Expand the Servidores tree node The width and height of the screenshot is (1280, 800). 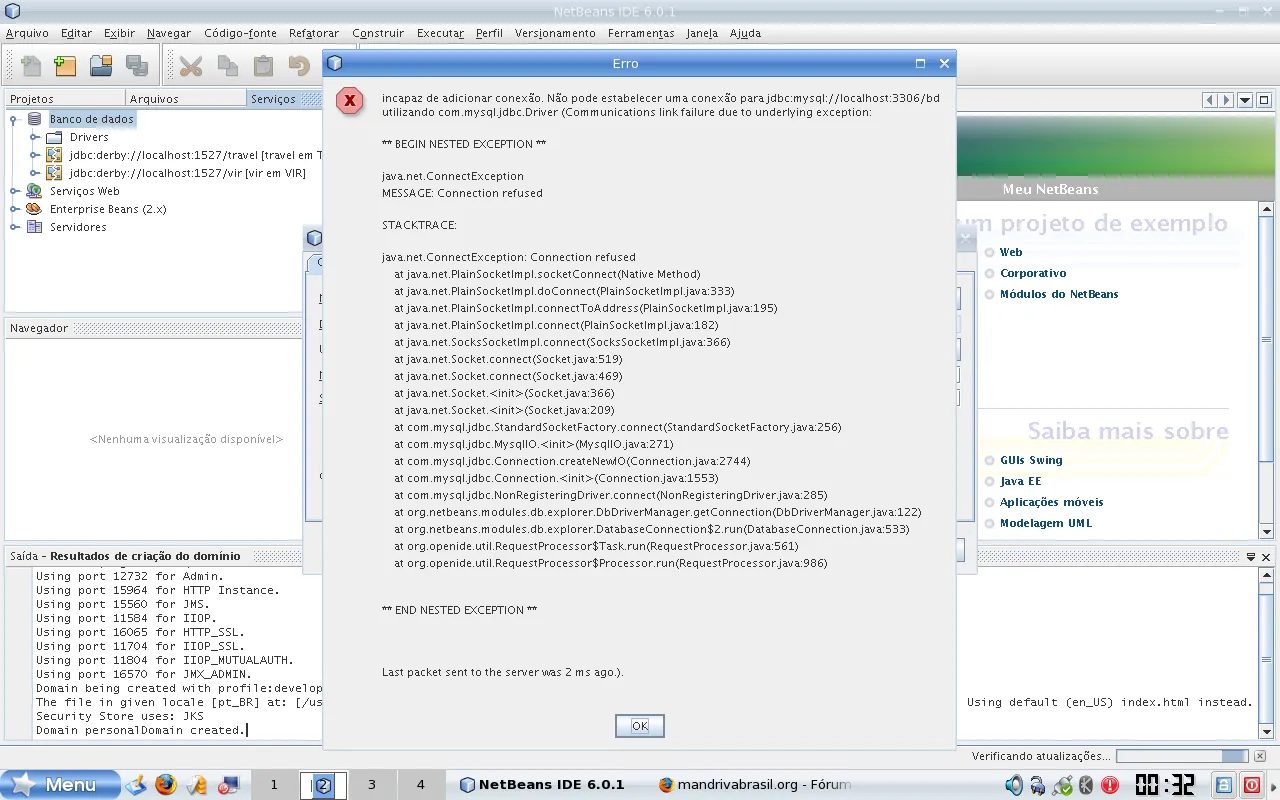click(15, 227)
